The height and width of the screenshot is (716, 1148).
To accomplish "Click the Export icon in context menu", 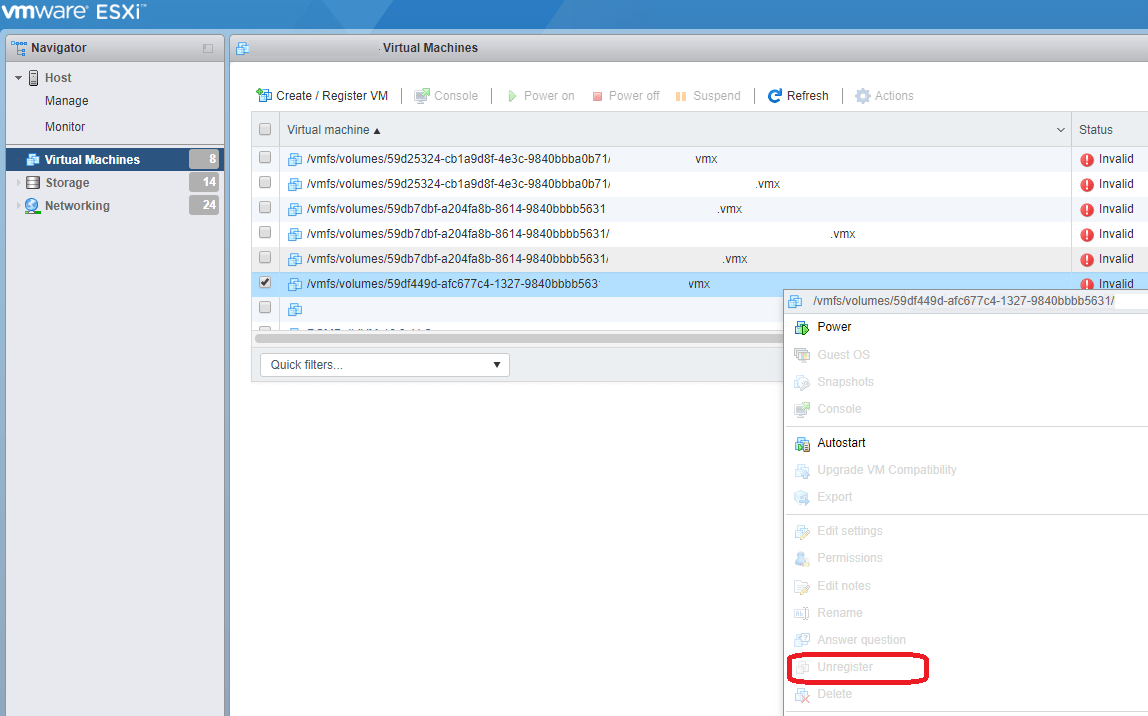I will (x=802, y=498).
